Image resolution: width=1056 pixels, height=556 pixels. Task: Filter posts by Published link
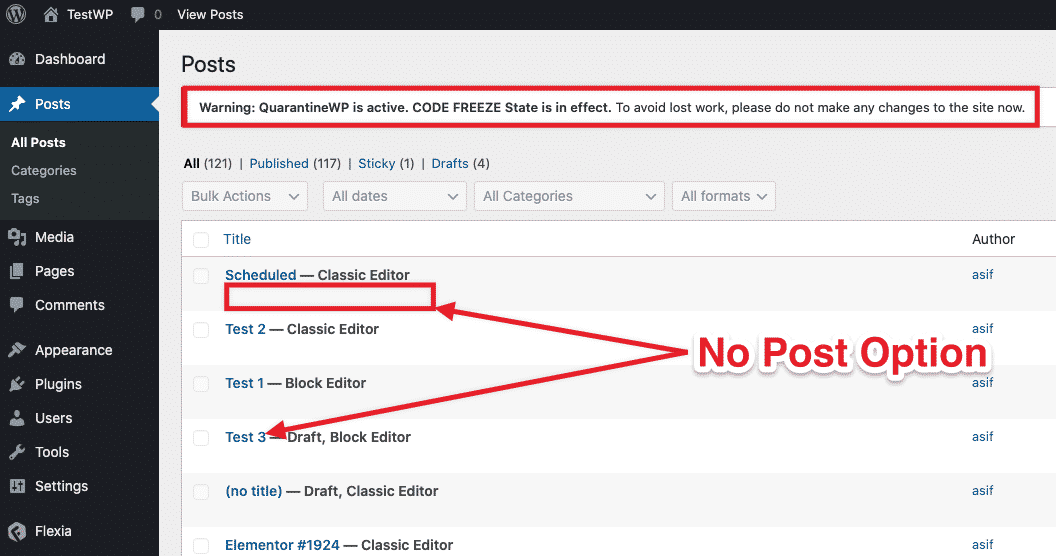pyautogui.click(x=279, y=163)
